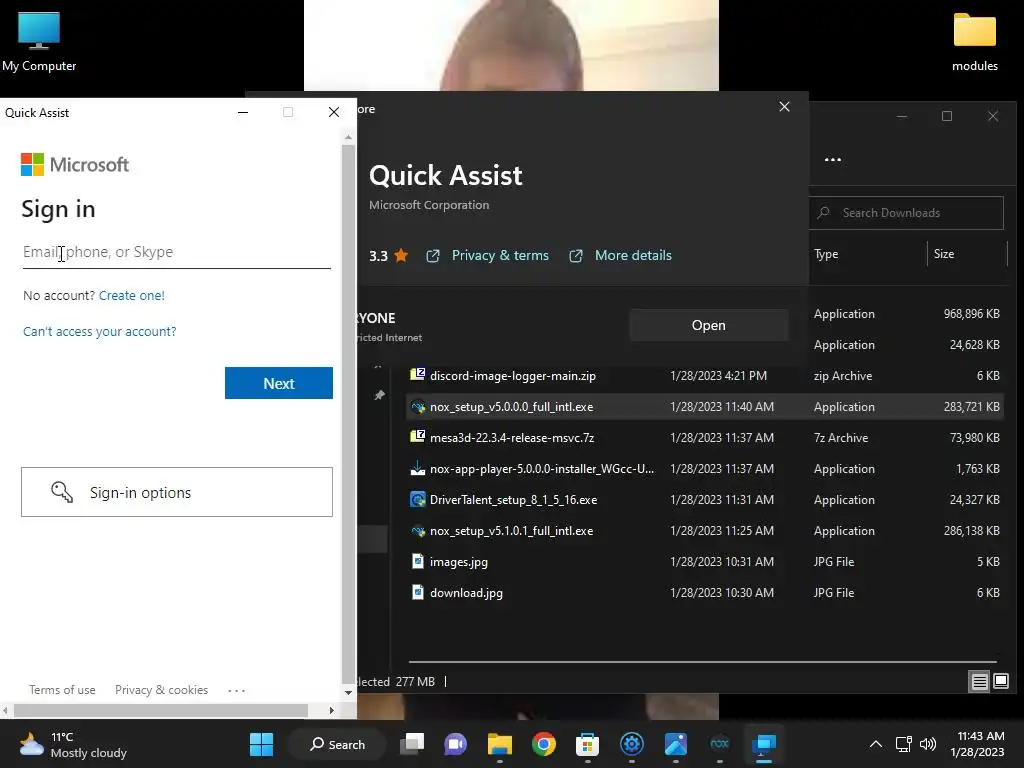
Task: Open More details link in Store
Action: click(x=633, y=255)
